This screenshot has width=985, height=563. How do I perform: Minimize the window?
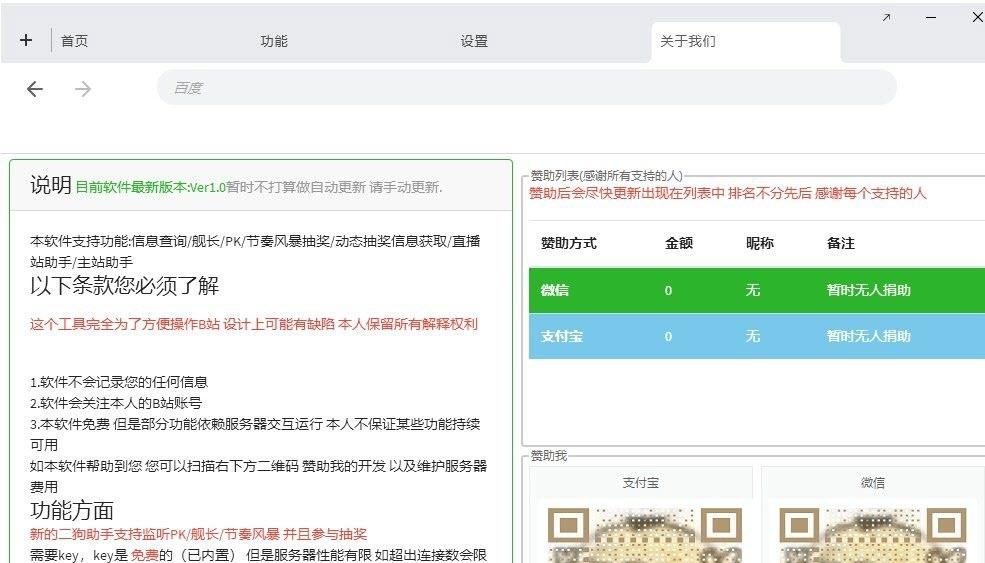[931, 18]
